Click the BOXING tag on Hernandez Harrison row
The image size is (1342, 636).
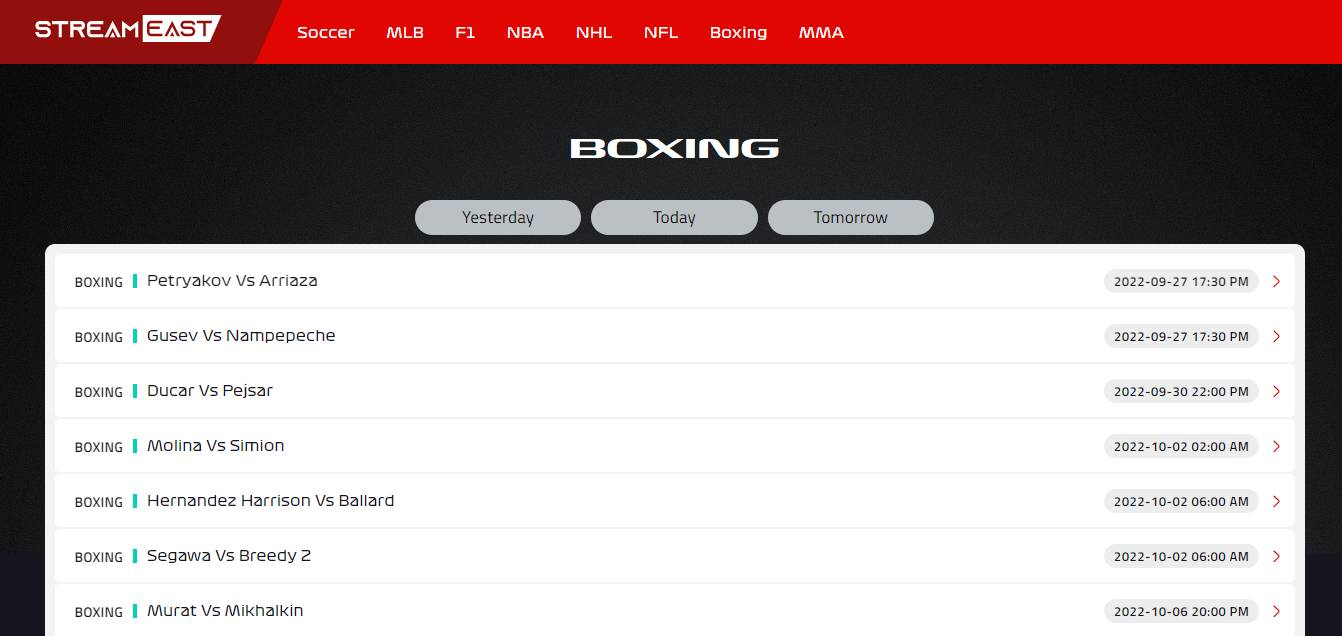coord(99,503)
